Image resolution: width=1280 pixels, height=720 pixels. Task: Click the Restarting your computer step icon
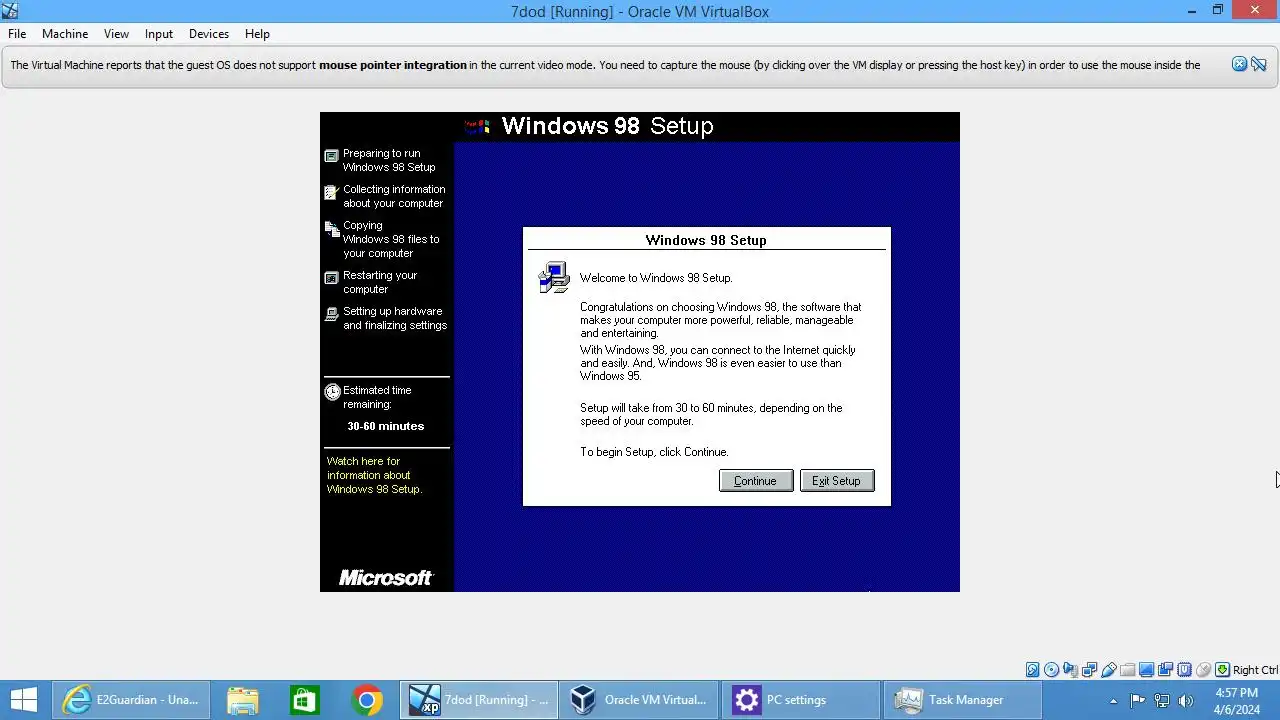pyautogui.click(x=331, y=278)
